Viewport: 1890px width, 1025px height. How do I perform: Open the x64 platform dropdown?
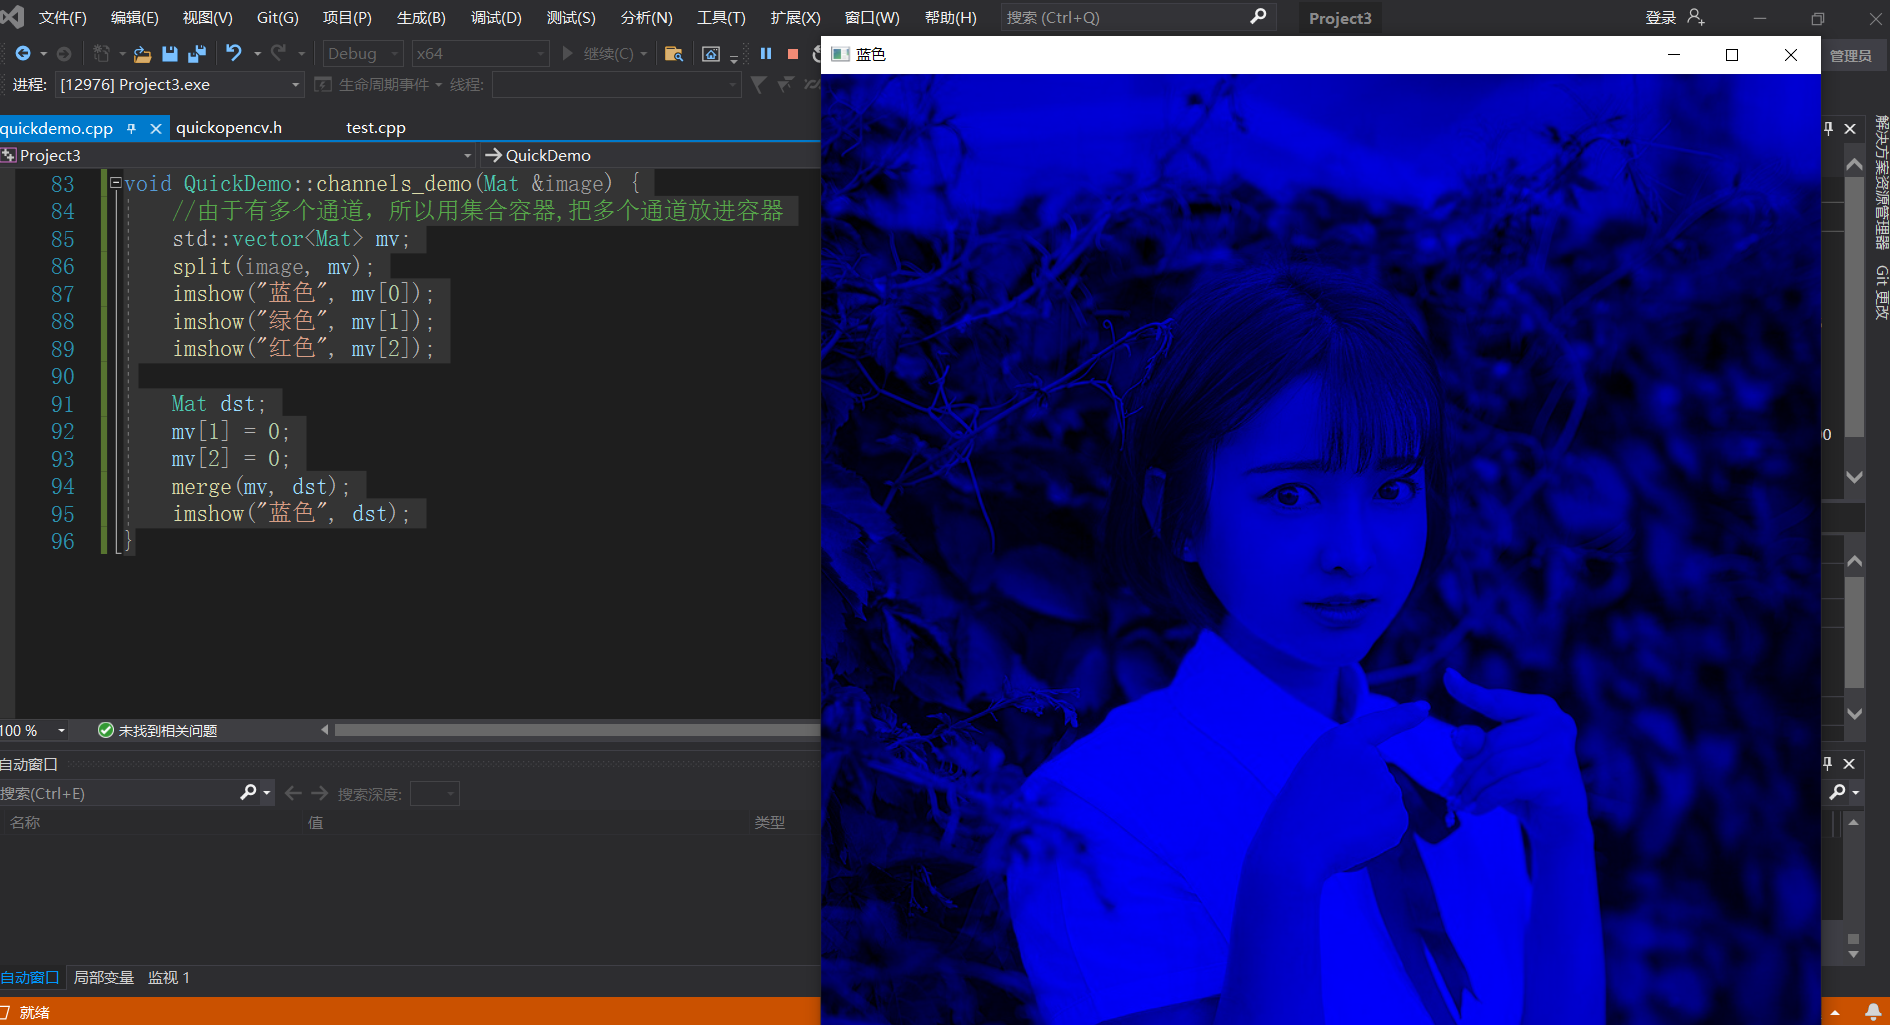click(481, 53)
